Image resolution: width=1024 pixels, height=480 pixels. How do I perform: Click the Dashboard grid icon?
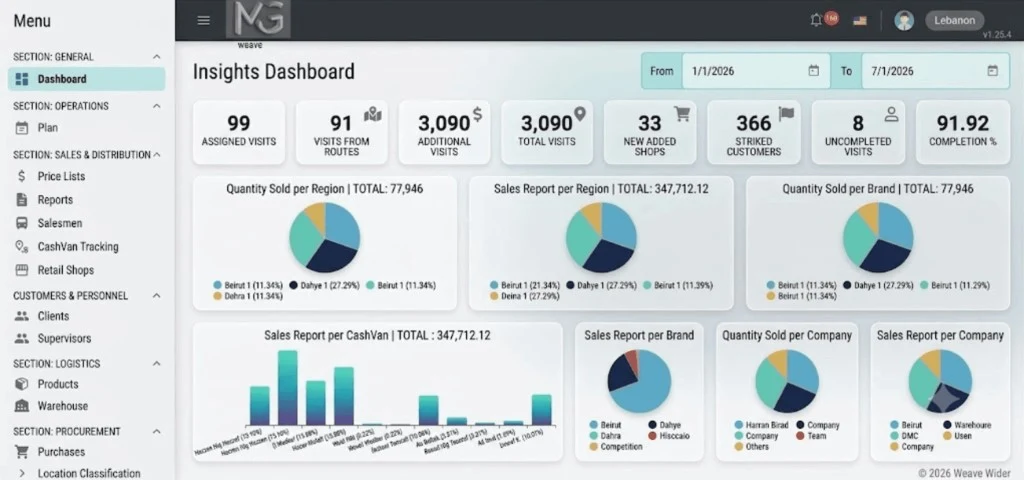22,79
